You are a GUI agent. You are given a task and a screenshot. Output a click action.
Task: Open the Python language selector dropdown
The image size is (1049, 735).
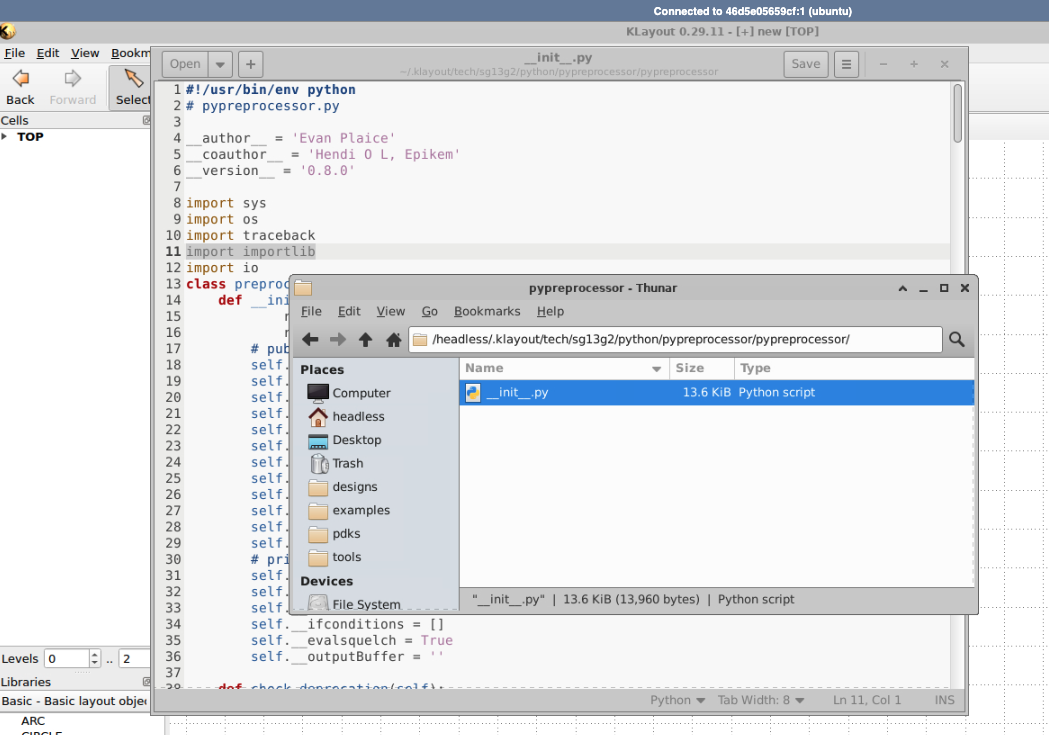tap(677, 700)
